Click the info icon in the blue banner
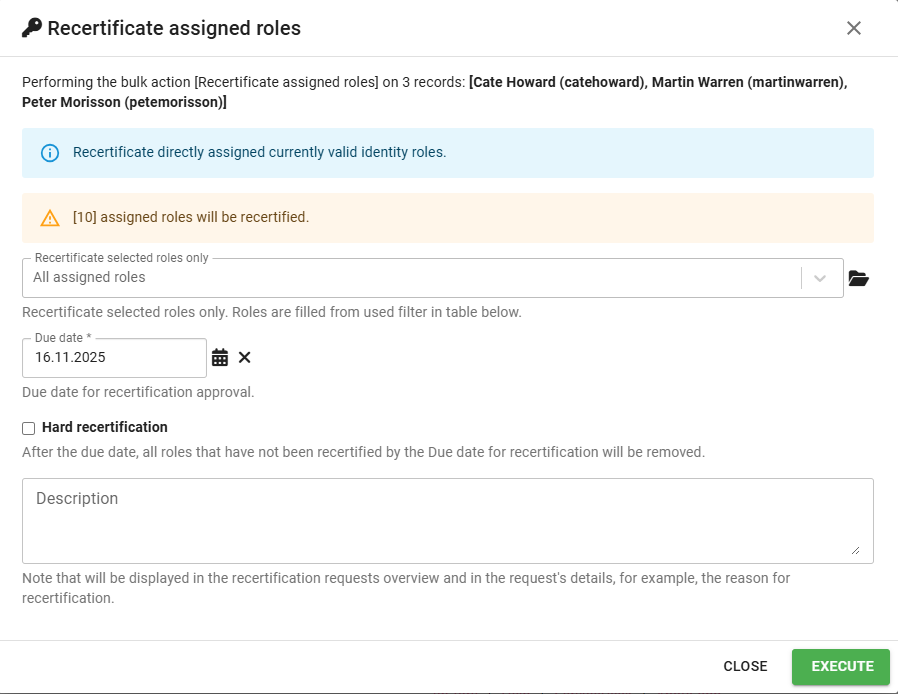 (x=50, y=153)
